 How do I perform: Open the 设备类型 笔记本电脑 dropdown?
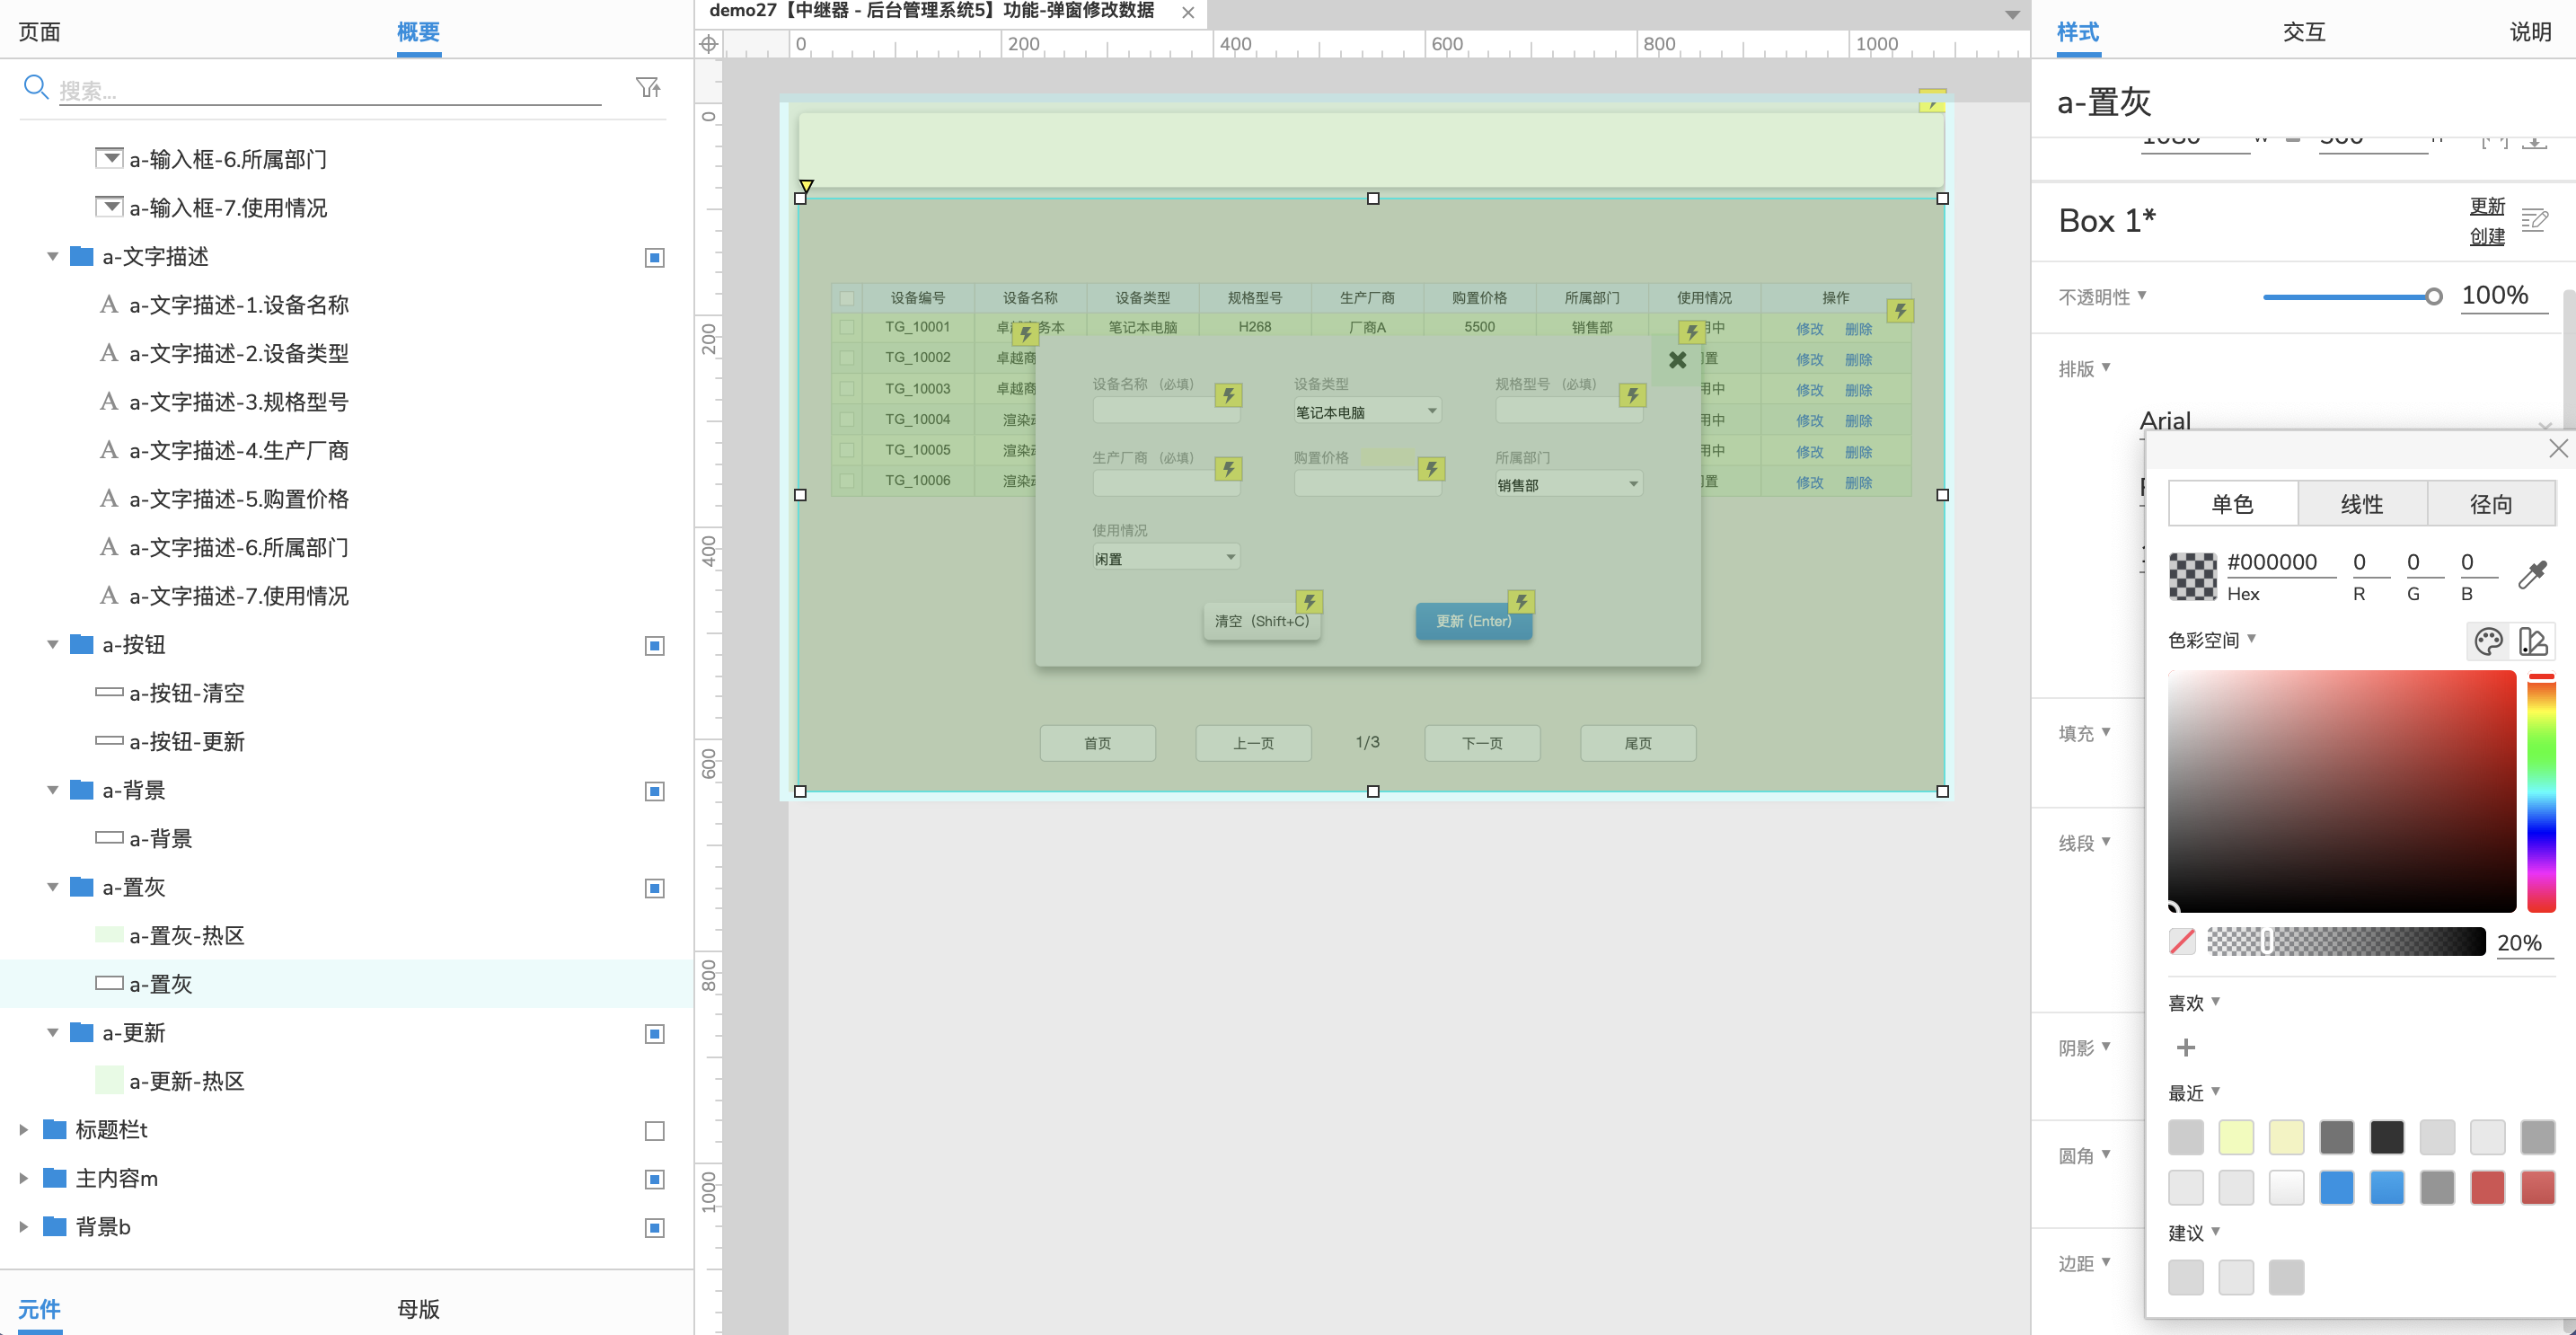(x=1367, y=411)
